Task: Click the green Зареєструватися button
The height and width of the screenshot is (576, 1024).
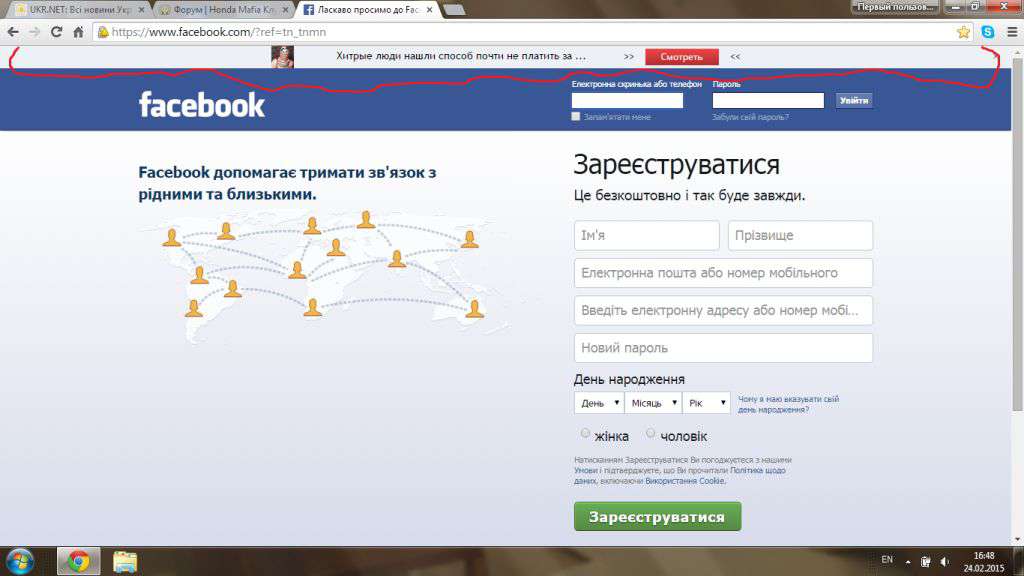Action: [x=658, y=517]
